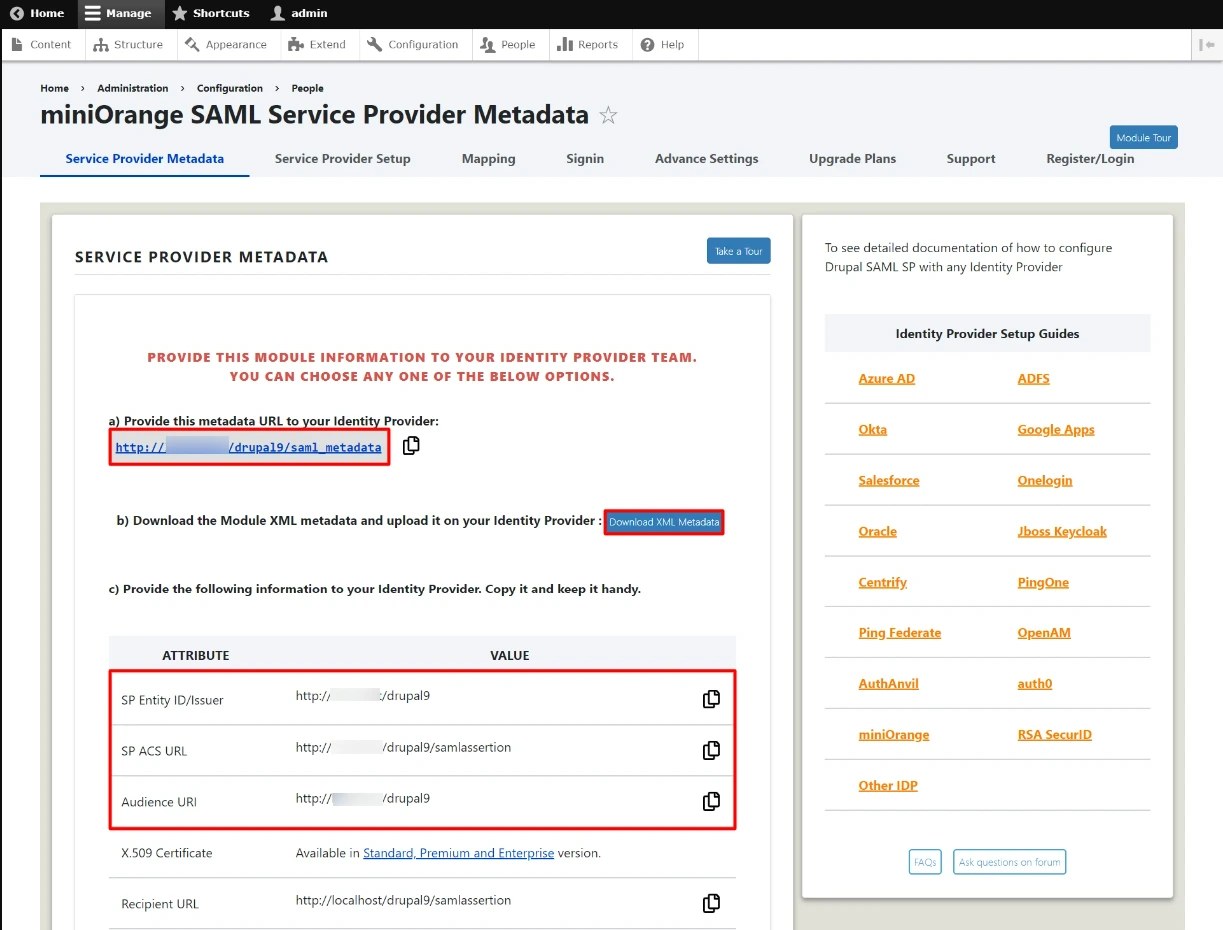Click the Home back-arrow in the top bar
The height and width of the screenshot is (930, 1223).
(x=38, y=13)
